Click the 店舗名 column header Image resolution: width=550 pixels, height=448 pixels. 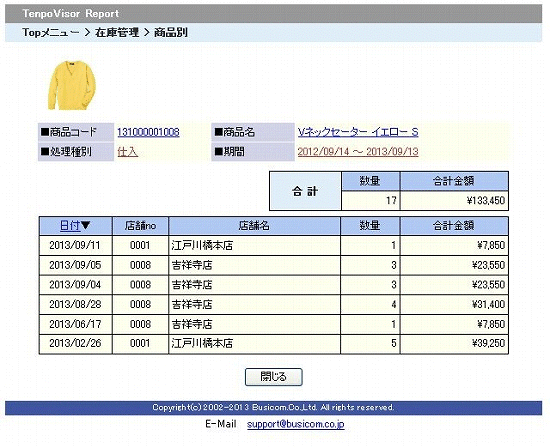click(x=254, y=226)
